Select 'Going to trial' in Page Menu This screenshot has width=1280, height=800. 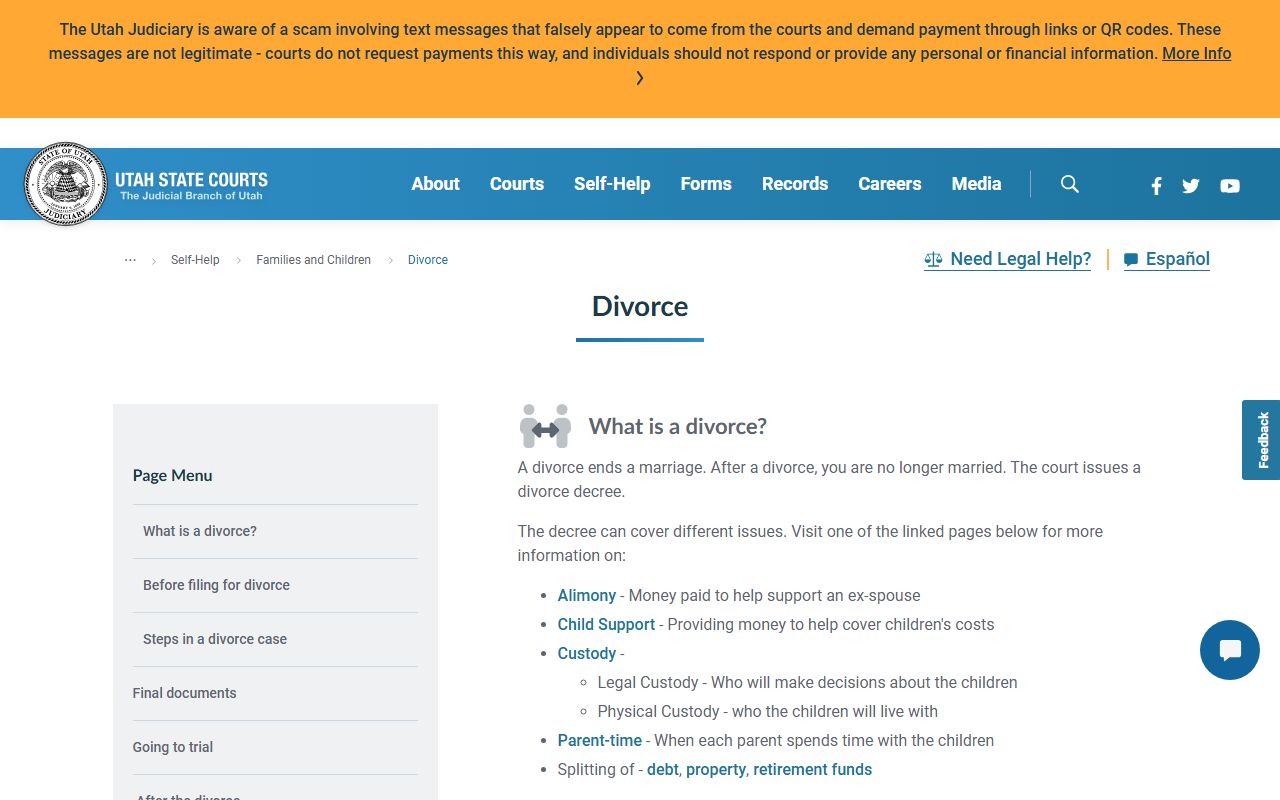tap(173, 747)
